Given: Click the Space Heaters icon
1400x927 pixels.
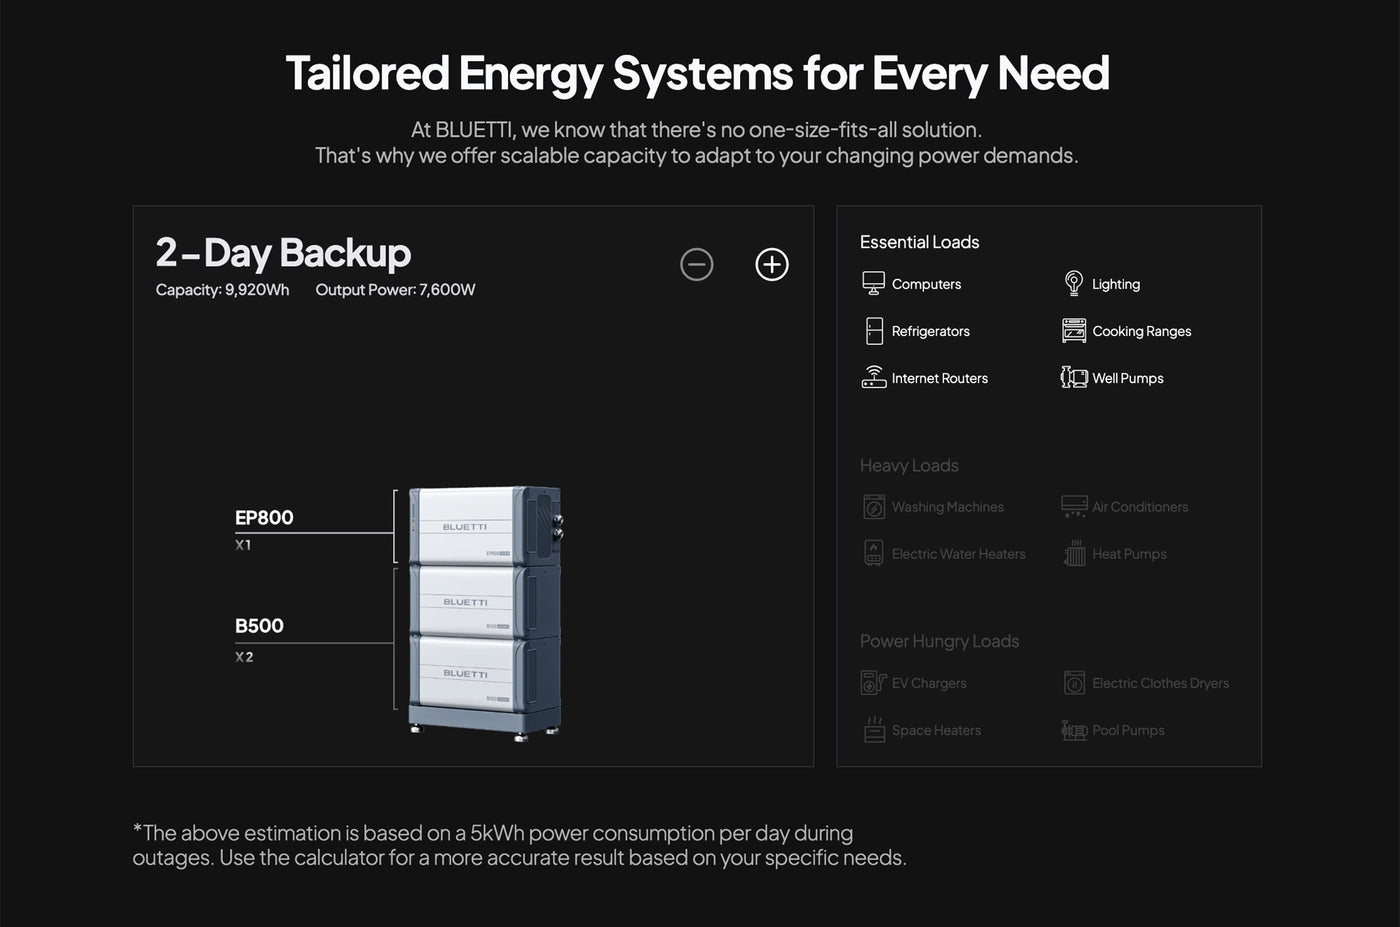Looking at the screenshot, I should click(873, 730).
